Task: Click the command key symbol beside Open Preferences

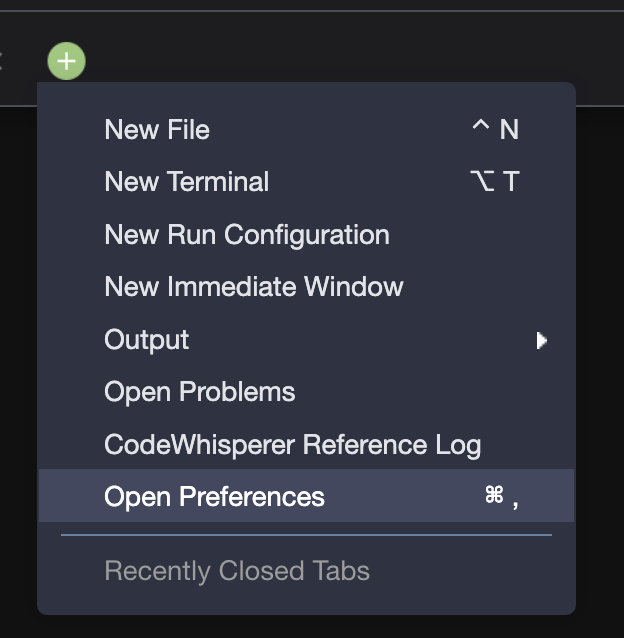Action: (x=494, y=494)
